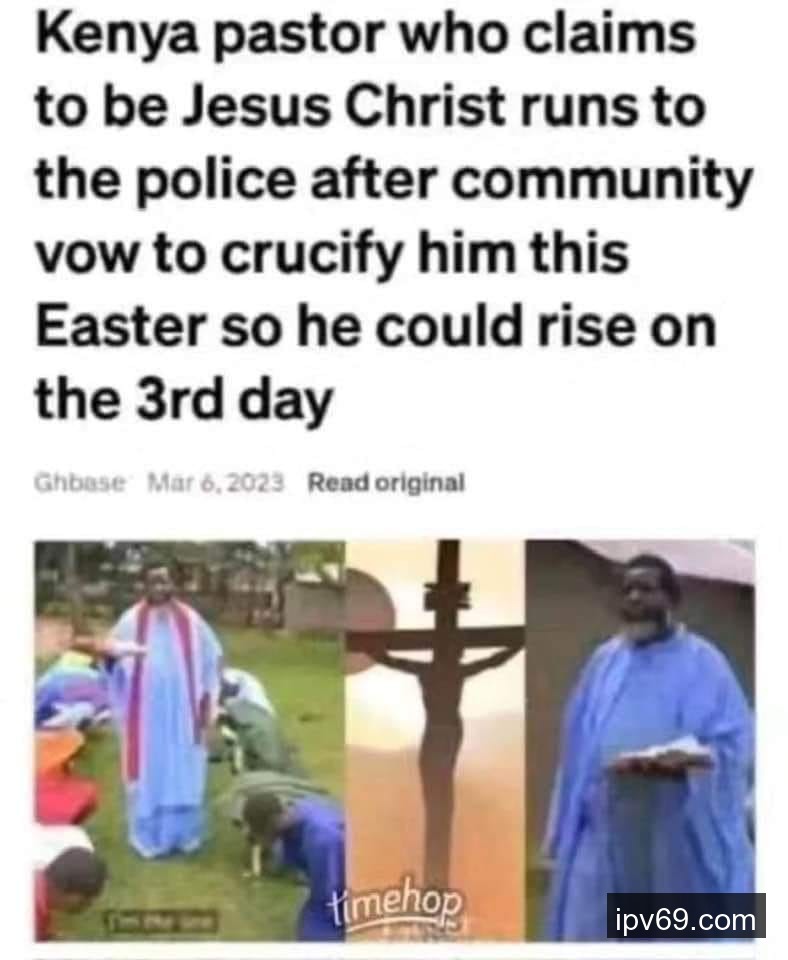Select the Mar 6, 2023 date label
The height and width of the screenshot is (960, 788).
216,482
